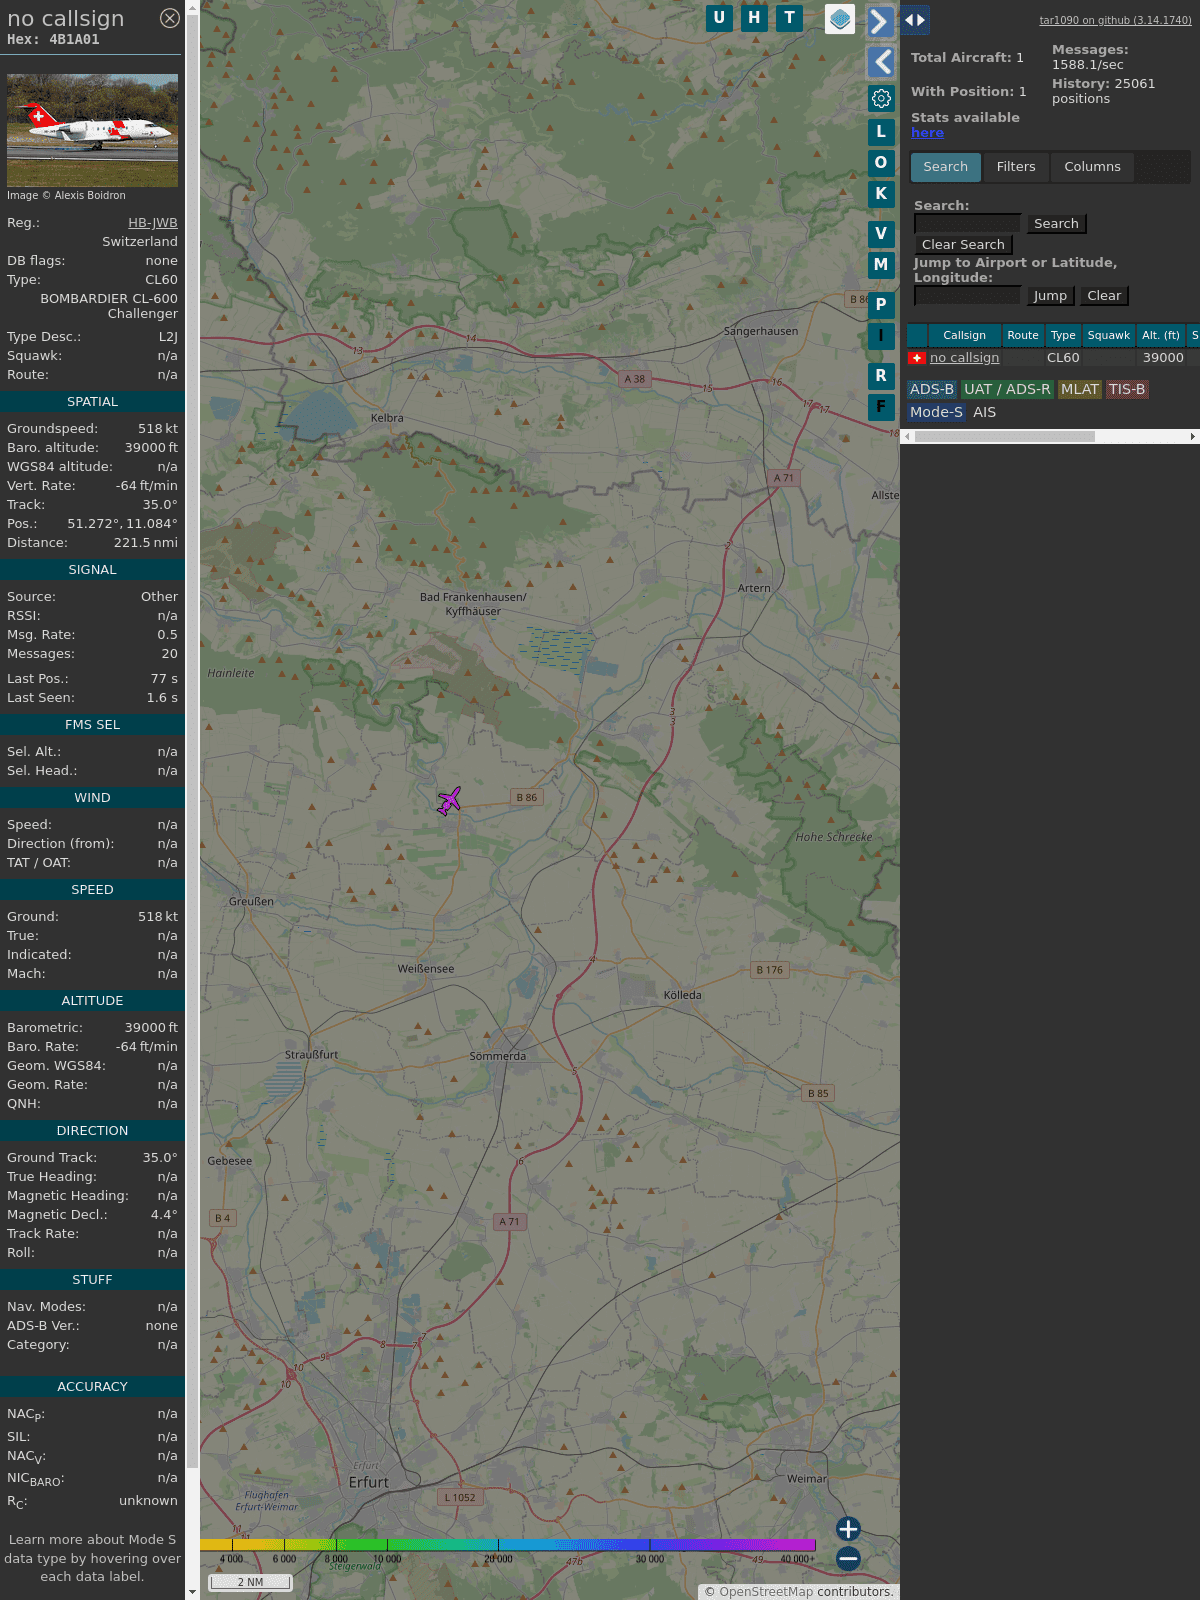Click the SIGNAL section header

tap(92, 569)
